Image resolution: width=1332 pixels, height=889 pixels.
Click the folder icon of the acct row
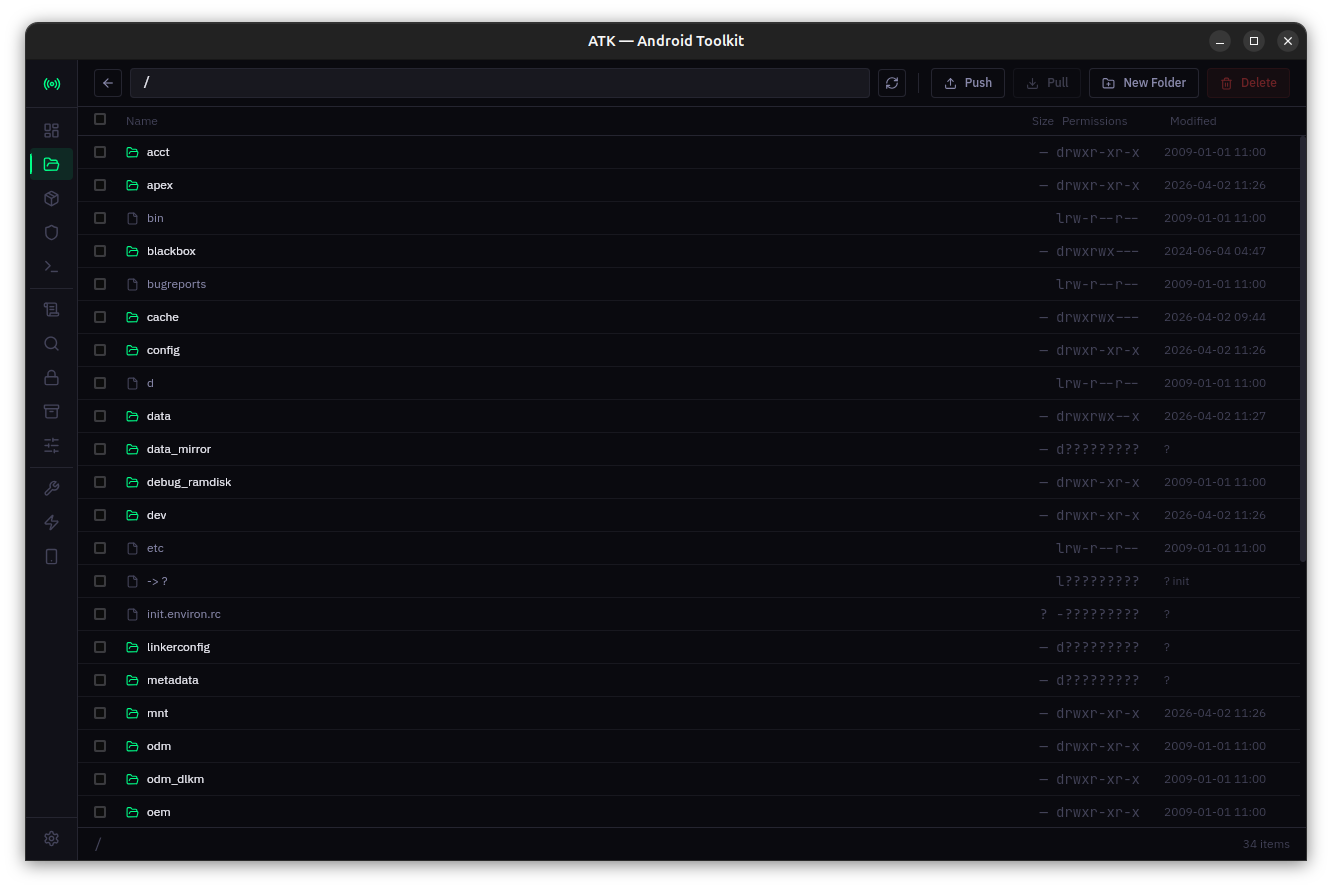[132, 152]
